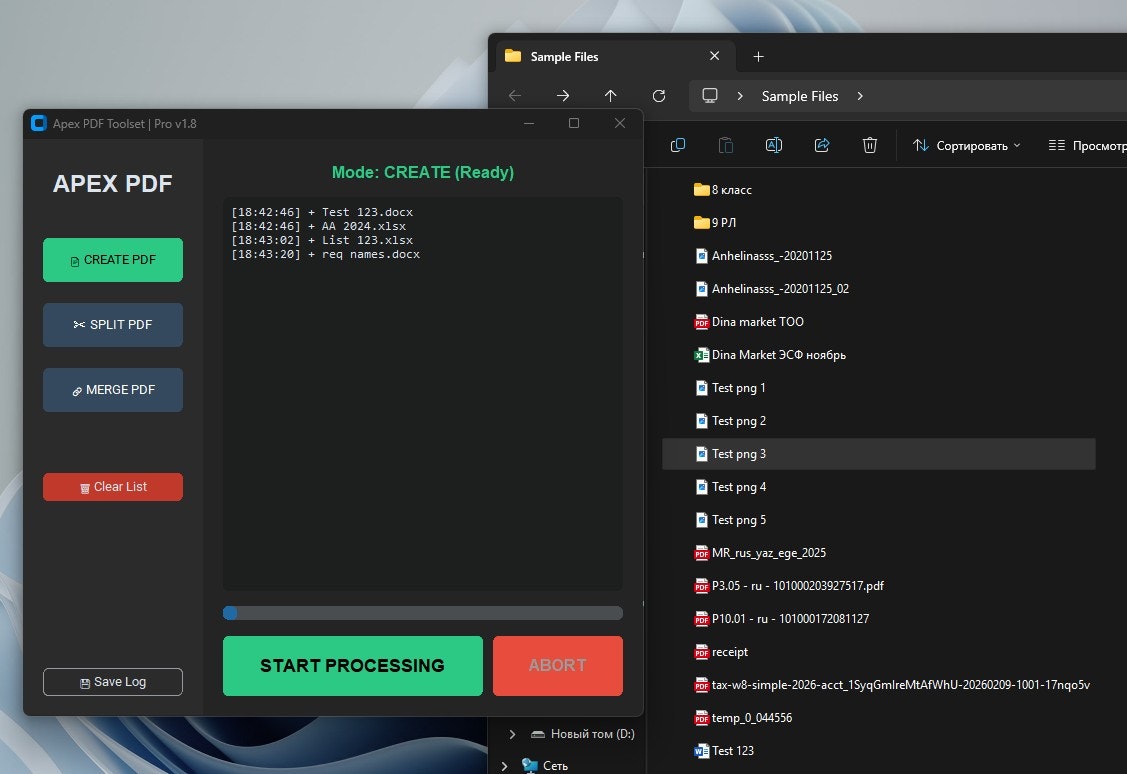Viewport: 1127px width, 774px height.
Task: Select the '8 класс' folder
Action: coord(878,190)
